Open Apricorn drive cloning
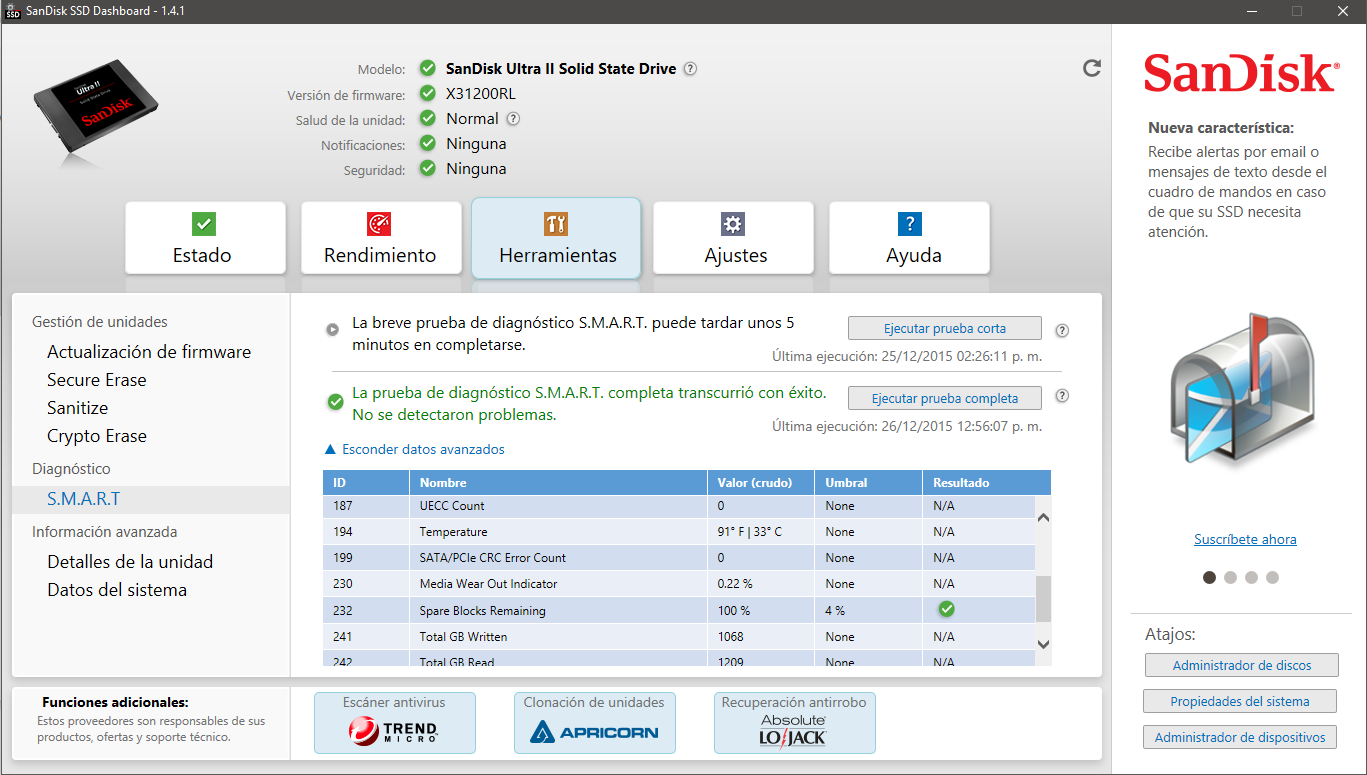This screenshot has height=775, width=1367. [x=595, y=722]
